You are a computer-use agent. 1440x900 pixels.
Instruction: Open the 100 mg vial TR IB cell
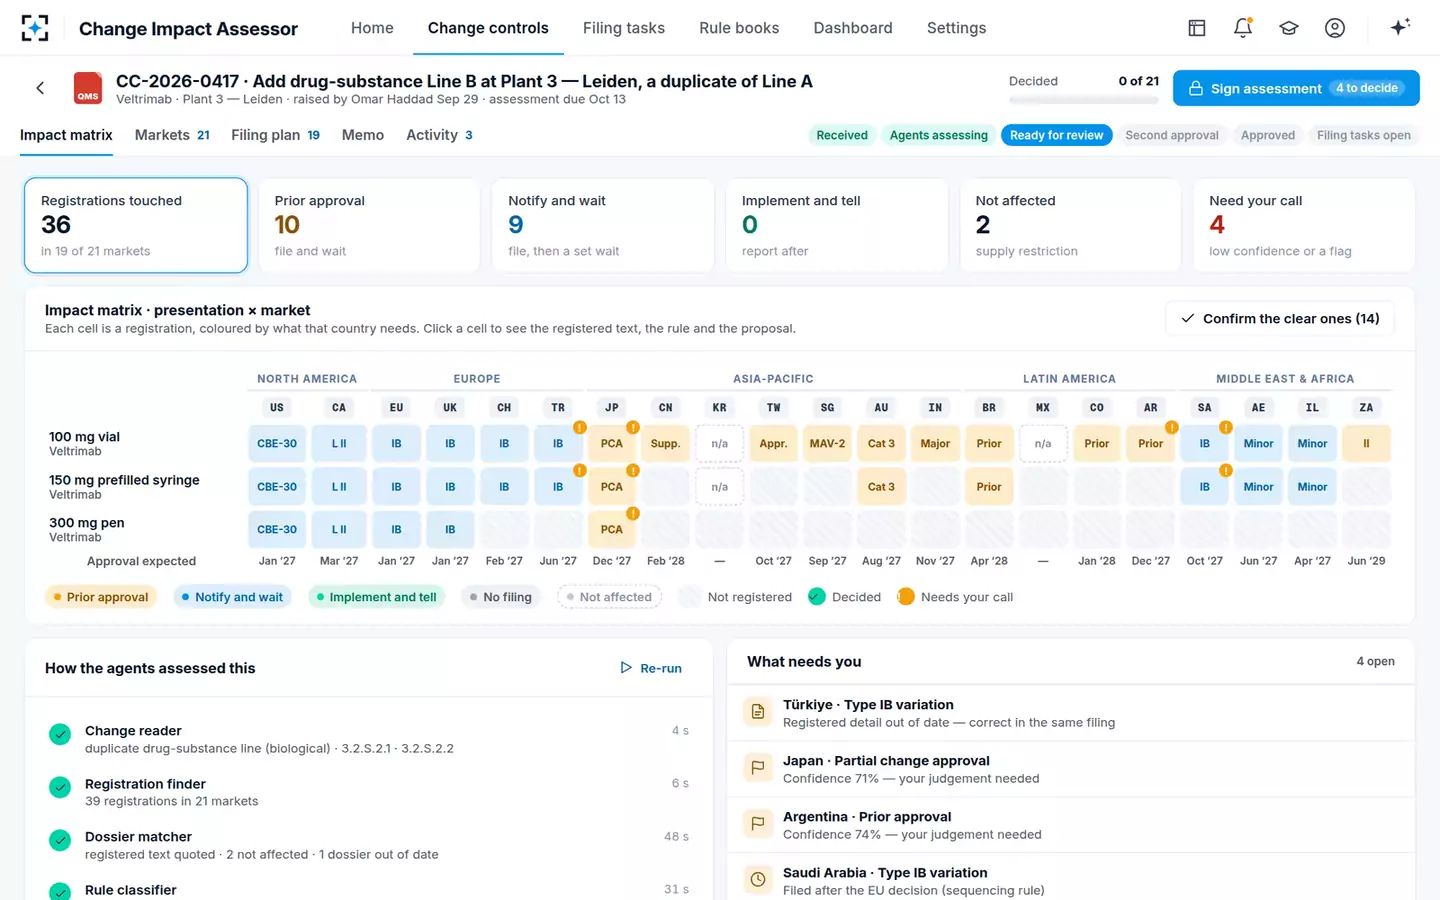point(558,443)
